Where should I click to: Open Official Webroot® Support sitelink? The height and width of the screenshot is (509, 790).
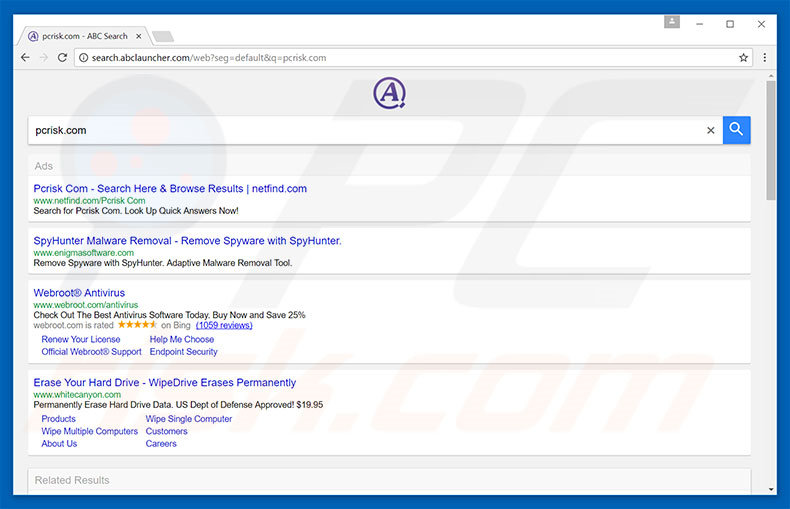point(91,352)
